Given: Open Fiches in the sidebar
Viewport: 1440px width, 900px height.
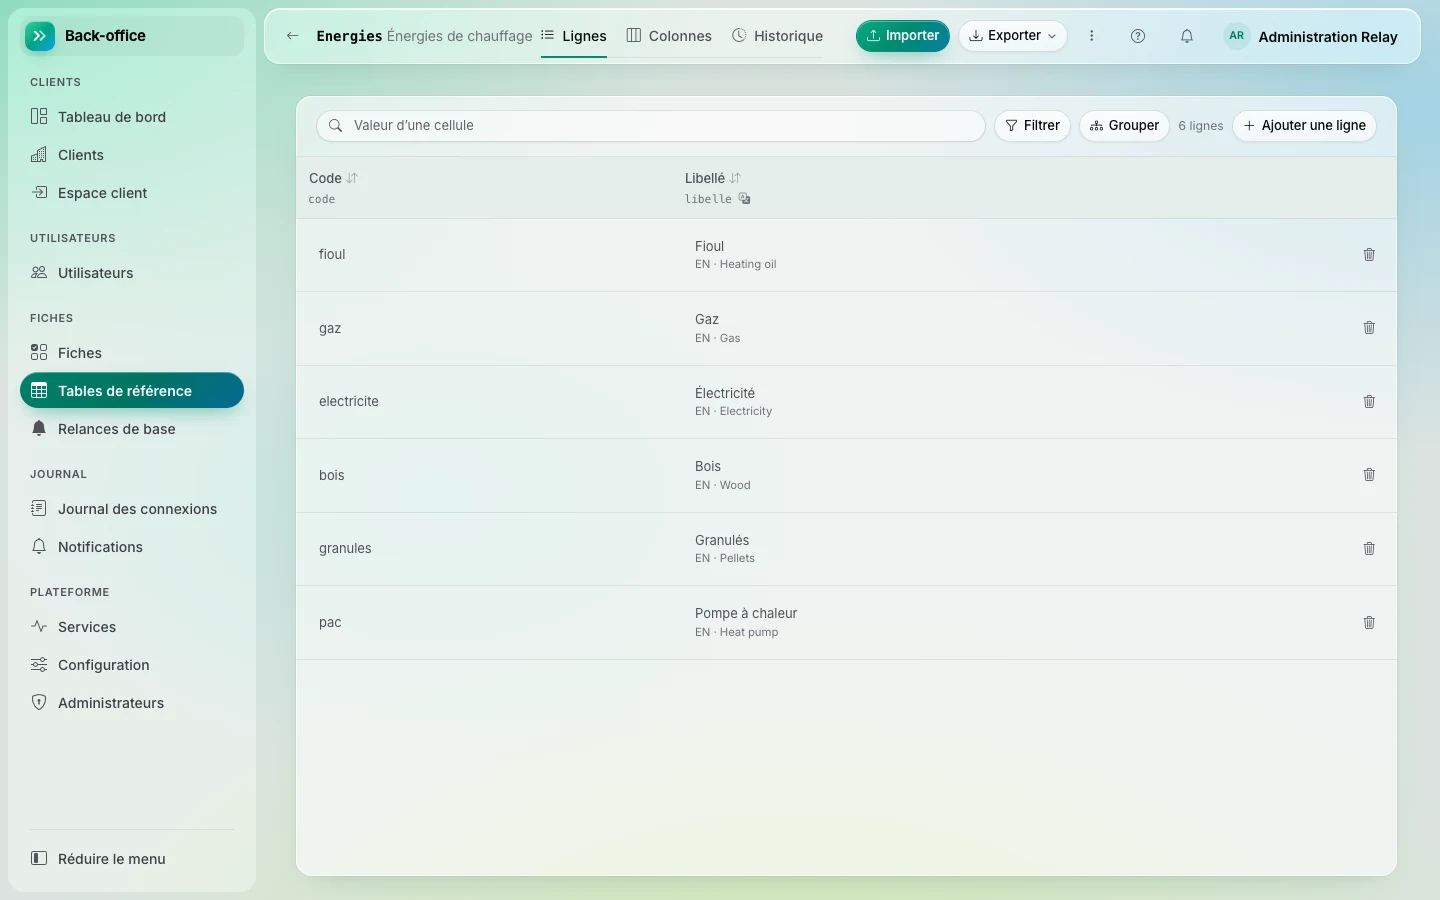Looking at the screenshot, I should pyautogui.click(x=132, y=353).
